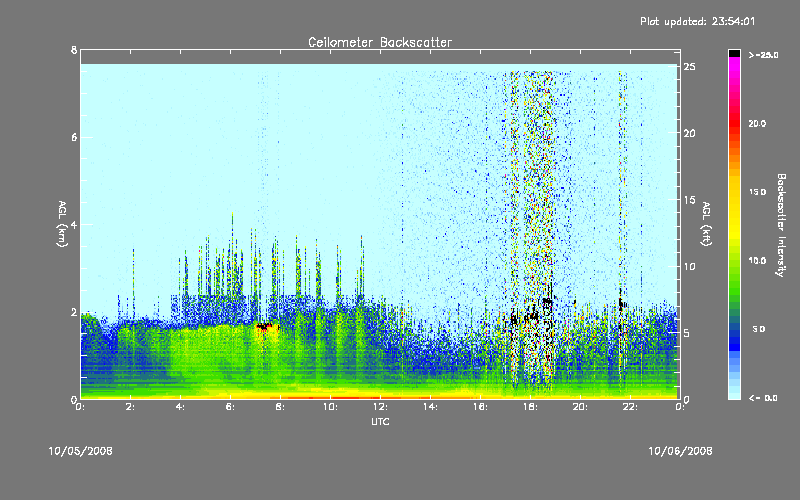Click the '<= 0.0' colorbar tick label
Screen dimensions: 800x500
point(763,398)
